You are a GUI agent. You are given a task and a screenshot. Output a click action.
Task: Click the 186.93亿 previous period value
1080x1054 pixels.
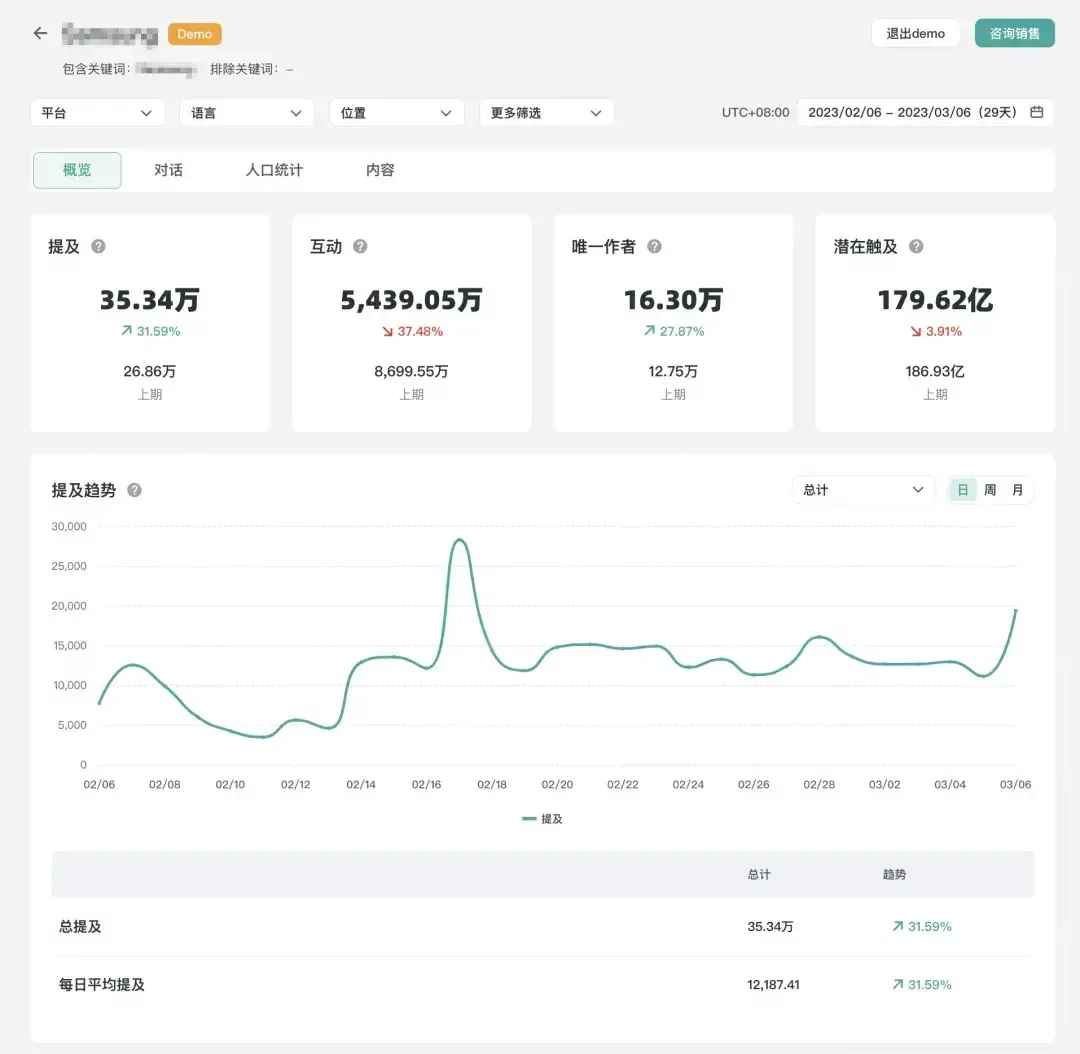click(935, 371)
